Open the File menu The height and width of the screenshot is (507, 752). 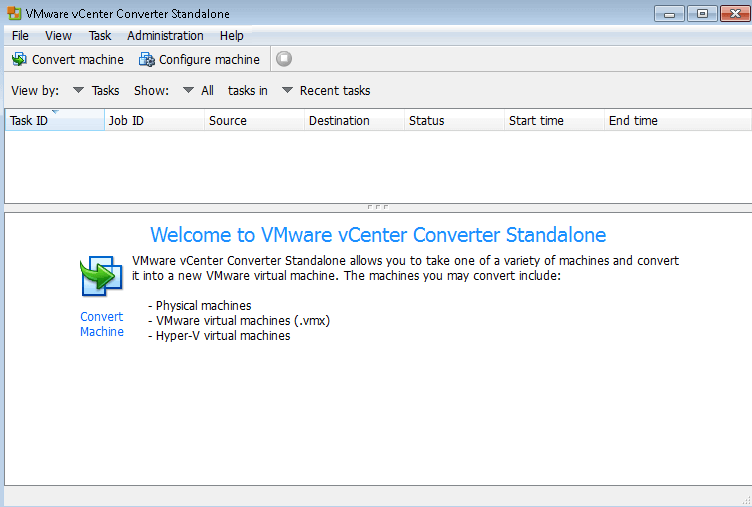coord(20,36)
